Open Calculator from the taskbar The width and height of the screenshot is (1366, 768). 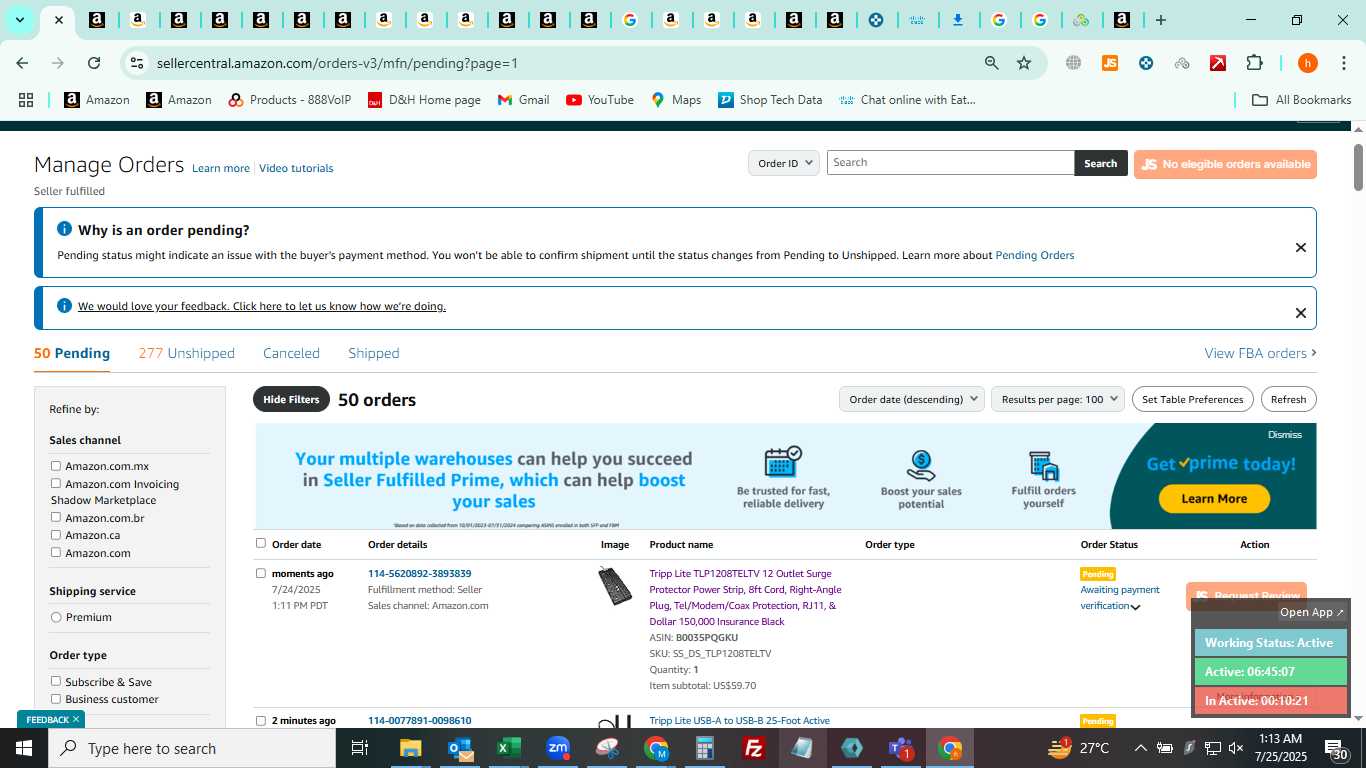pyautogui.click(x=705, y=748)
